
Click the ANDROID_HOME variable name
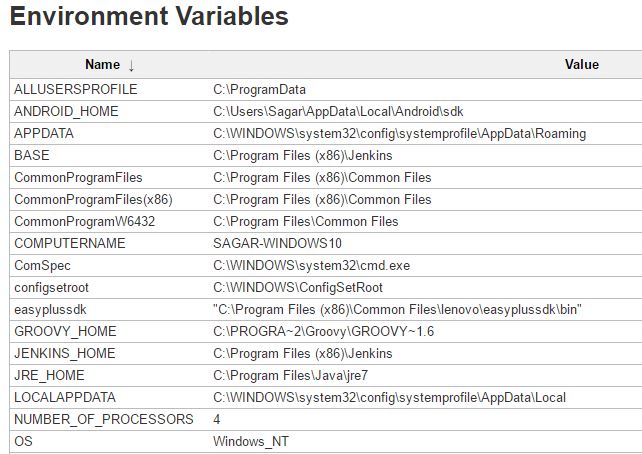coord(66,111)
